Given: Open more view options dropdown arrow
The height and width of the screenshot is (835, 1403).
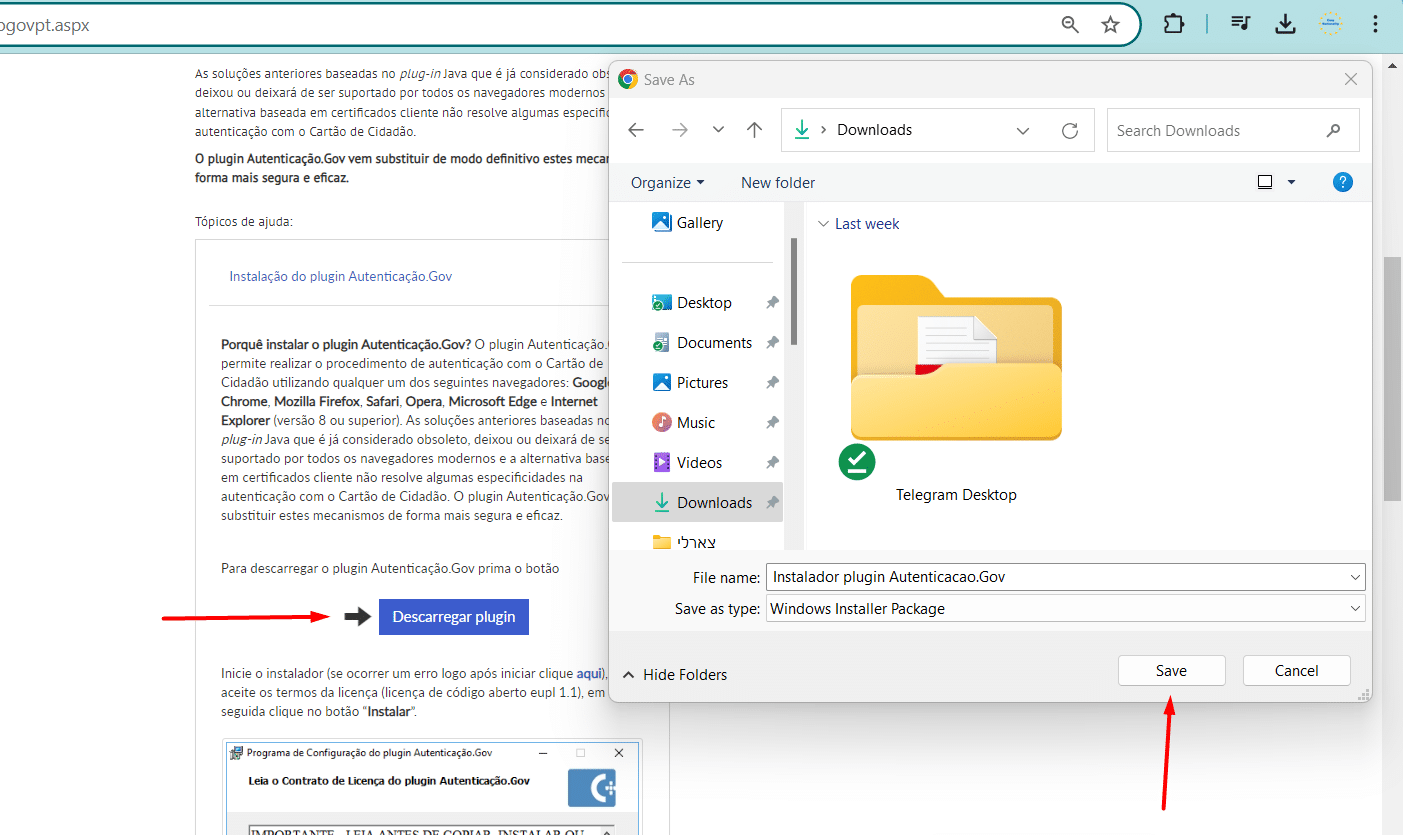Looking at the screenshot, I should (1291, 182).
